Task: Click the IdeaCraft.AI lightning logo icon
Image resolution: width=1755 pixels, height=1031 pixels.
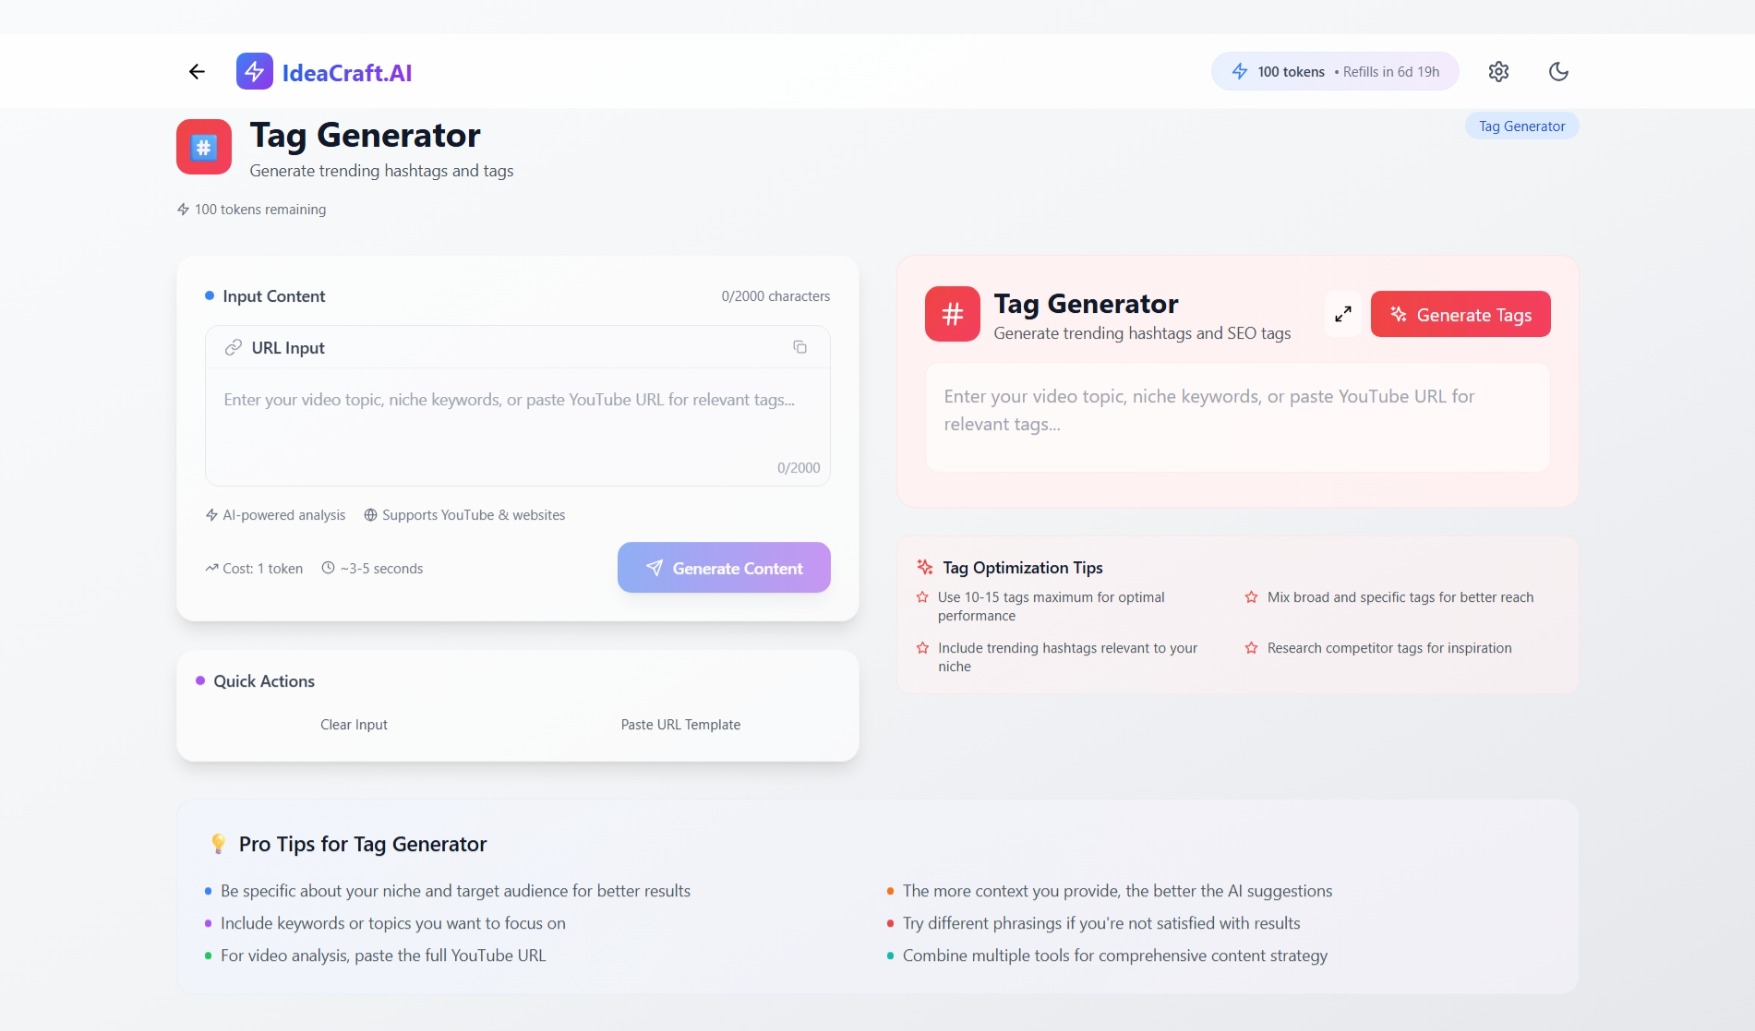Action: pyautogui.click(x=254, y=72)
